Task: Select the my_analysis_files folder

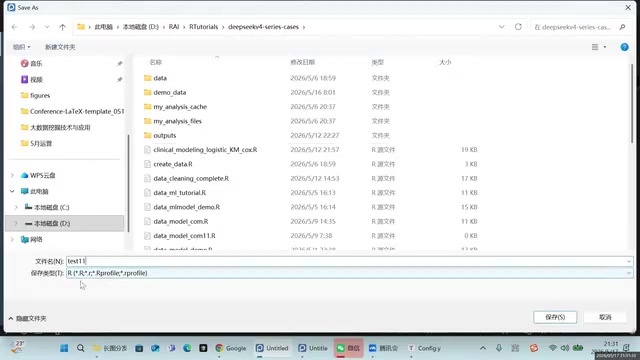Action: (x=178, y=121)
